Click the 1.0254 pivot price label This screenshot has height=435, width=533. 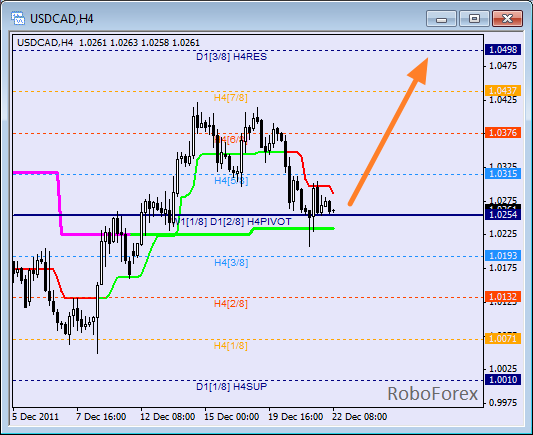pyautogui.click(x=503, y=215)
